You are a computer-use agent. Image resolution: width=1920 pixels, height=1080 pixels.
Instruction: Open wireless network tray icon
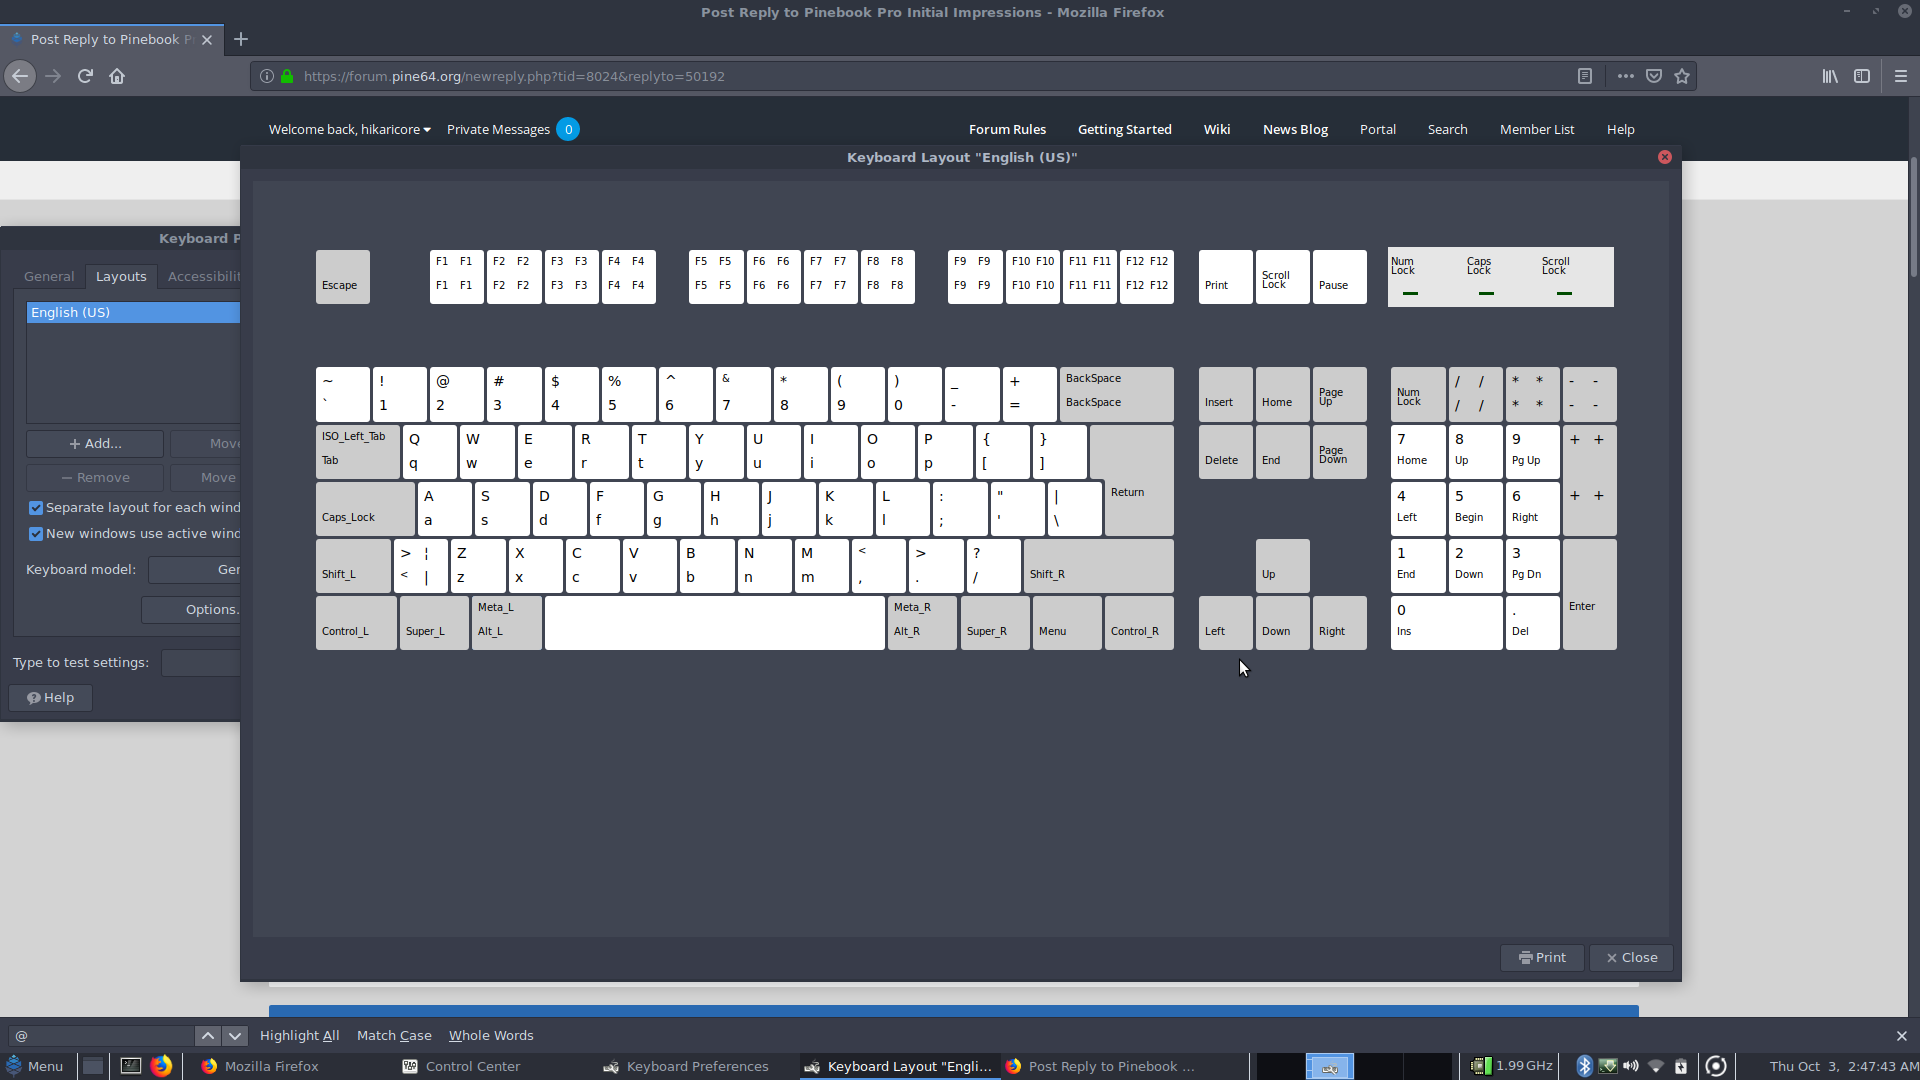(x=1656, y=1066)
